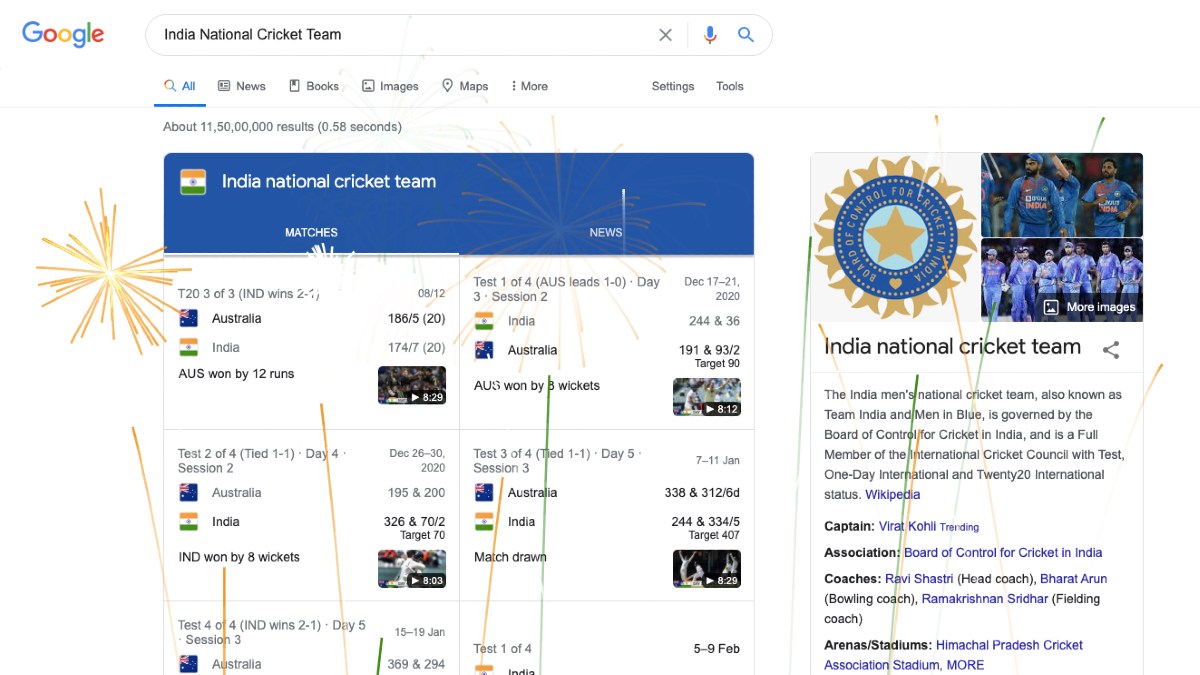Open the Wikipedia link in the description
Image resolution: width=1200 pixels, height=675 pixels.
892,494
